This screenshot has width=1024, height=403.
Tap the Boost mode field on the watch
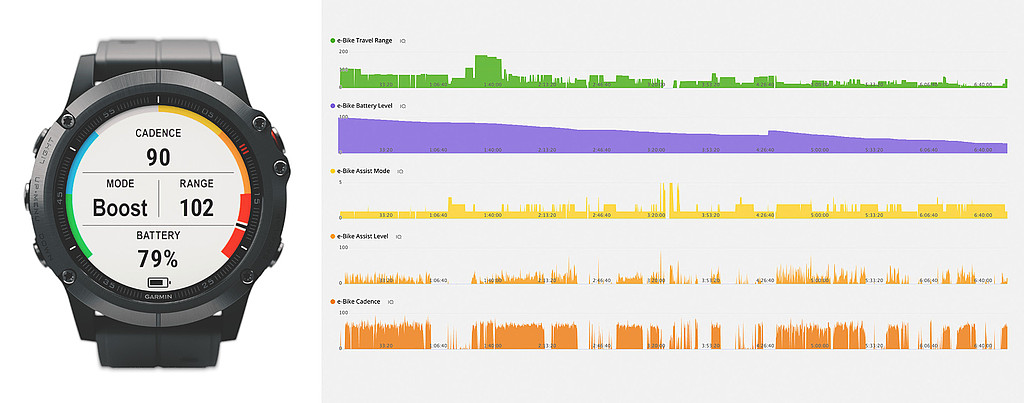pyautogui.click(x=119, y=200)
